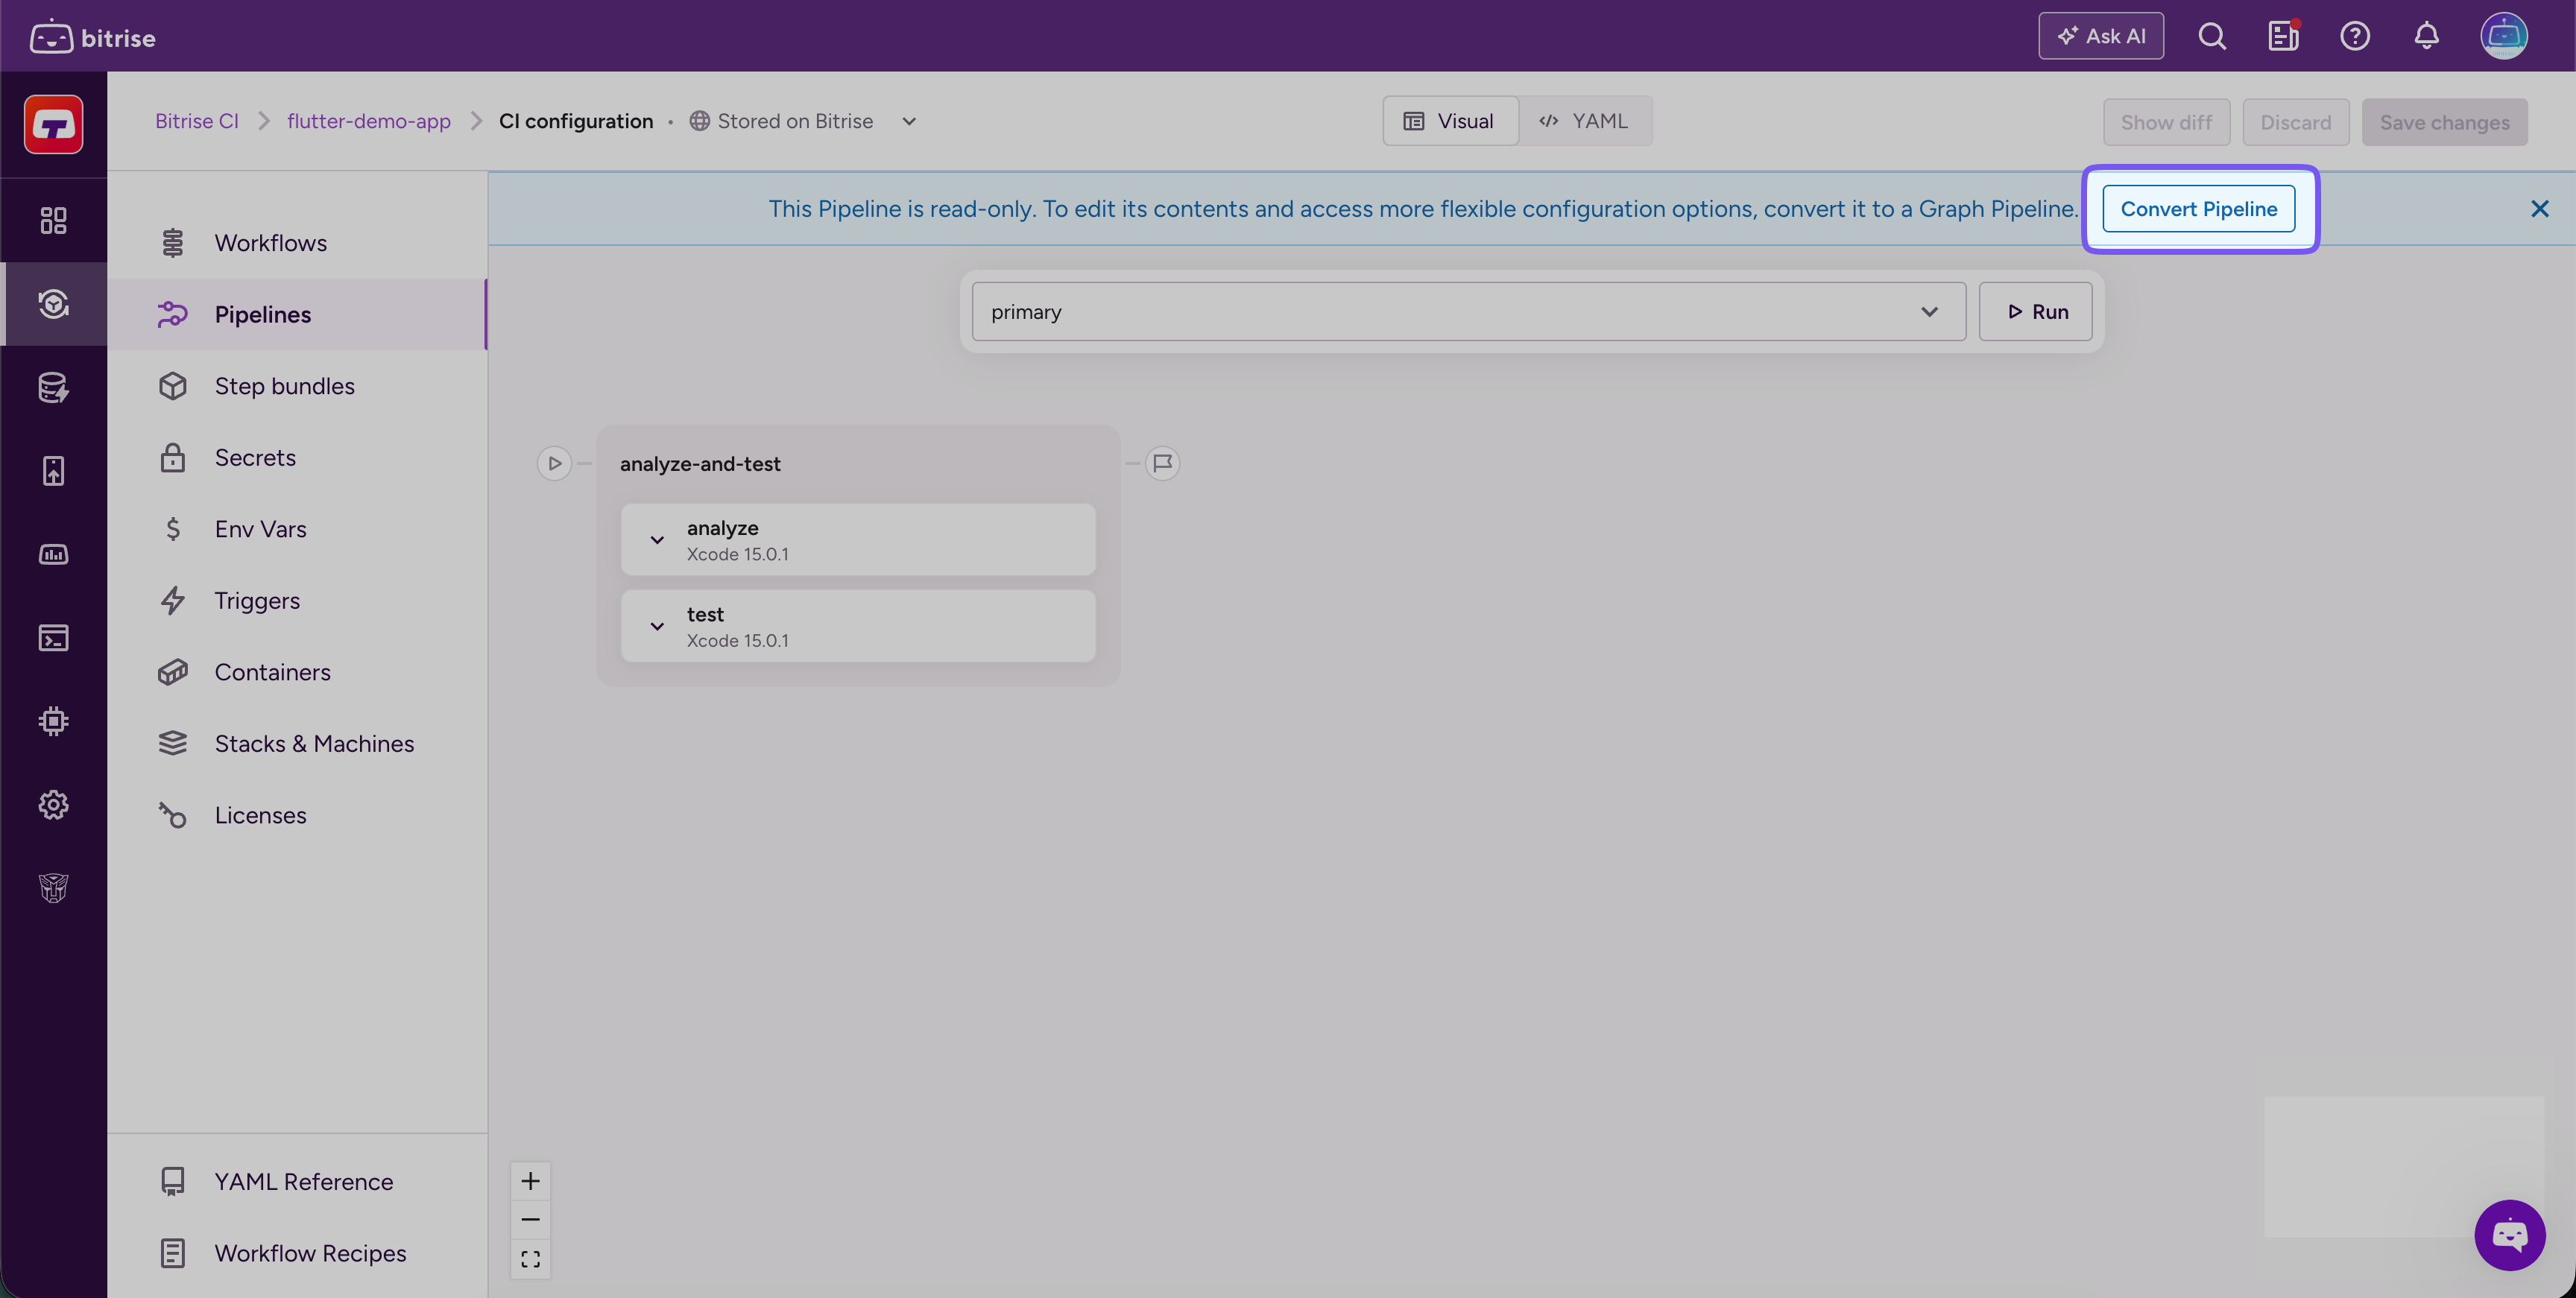Viewport: 2576px width, 1298px height.
Task: Open the insights chart icon in left rail
Action: click(x=54, y=554)
